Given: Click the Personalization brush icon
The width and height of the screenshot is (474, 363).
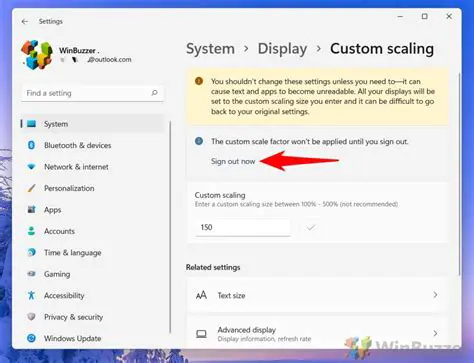Looking at the screenshot, I should pos(31,188).
